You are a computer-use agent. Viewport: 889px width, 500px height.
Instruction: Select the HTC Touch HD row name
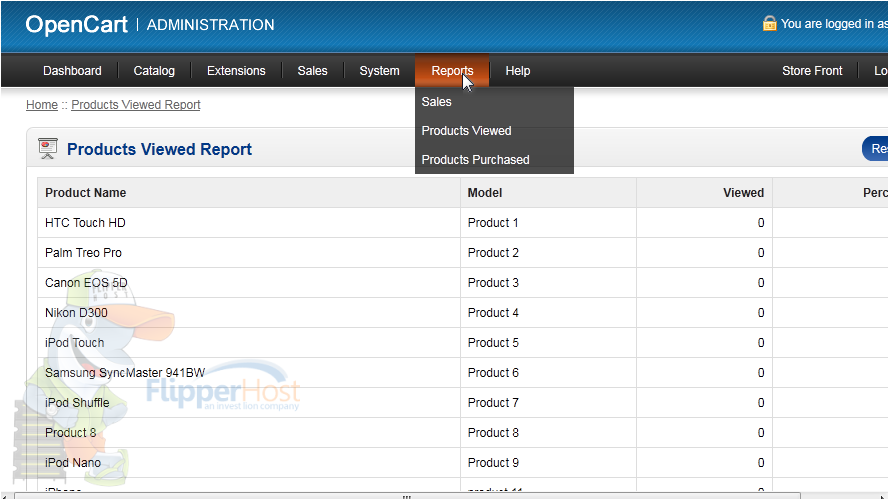(x=85, y=223)
